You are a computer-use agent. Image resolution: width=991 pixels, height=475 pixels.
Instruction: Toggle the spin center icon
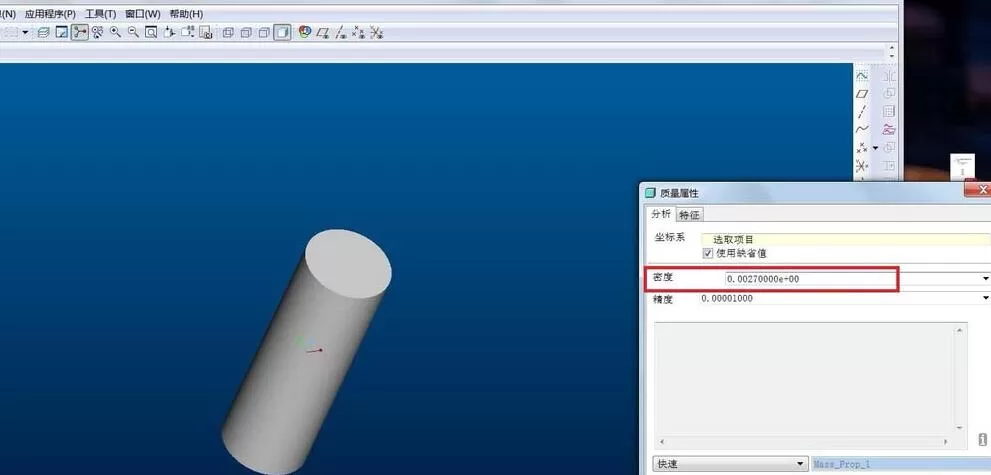tap(79, 32)
